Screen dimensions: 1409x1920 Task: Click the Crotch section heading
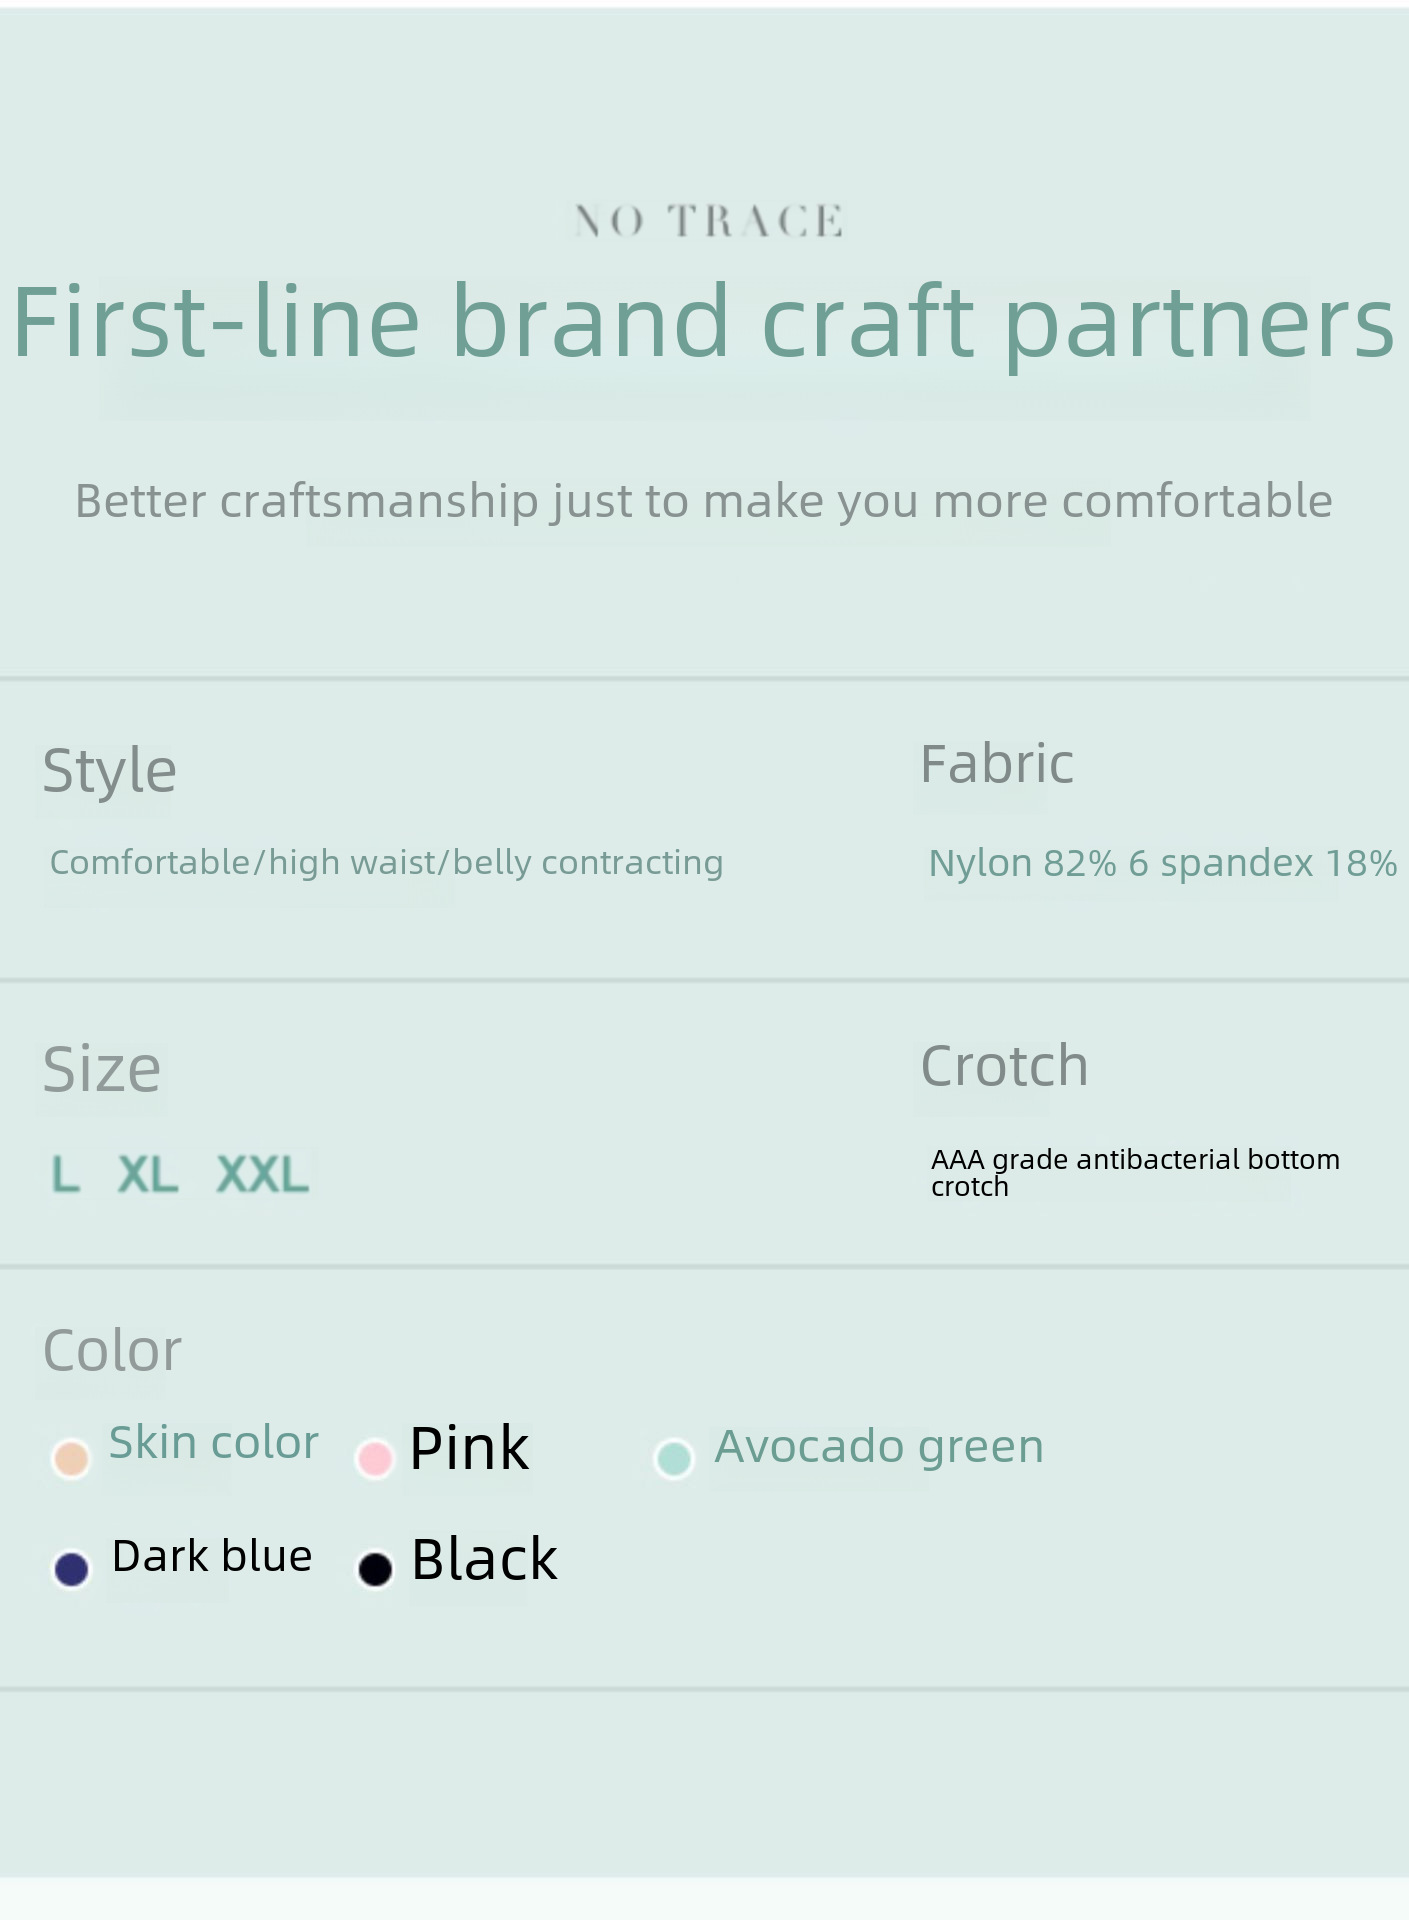coord(1004,1066)
